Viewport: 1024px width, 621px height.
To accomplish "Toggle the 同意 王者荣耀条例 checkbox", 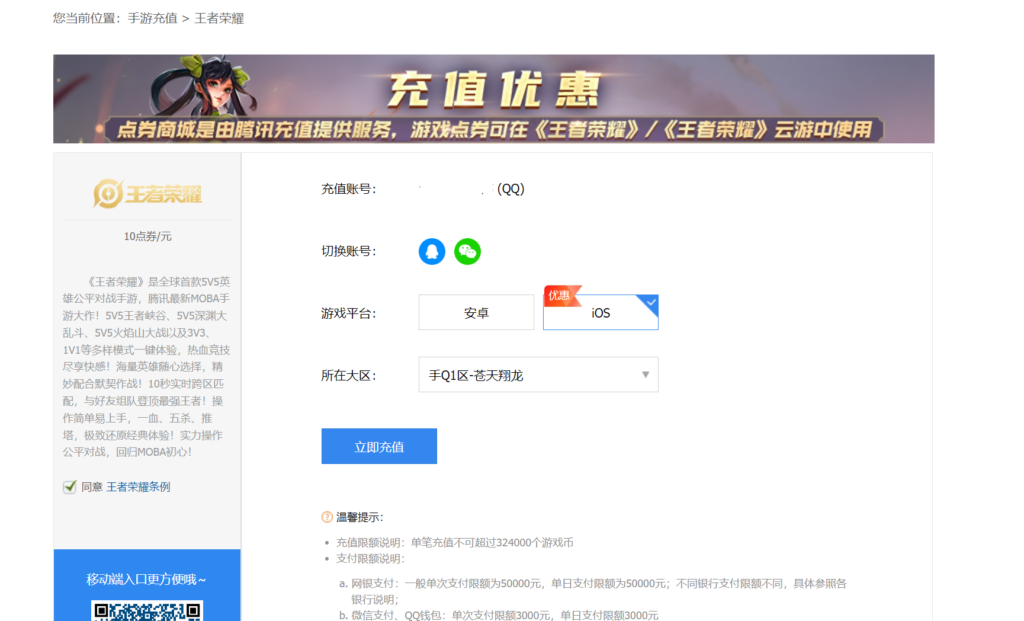I will click(70, 486).
